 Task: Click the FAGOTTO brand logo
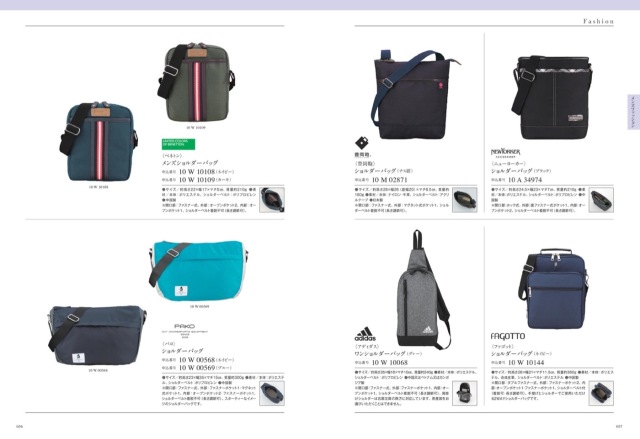coord(508,336)
